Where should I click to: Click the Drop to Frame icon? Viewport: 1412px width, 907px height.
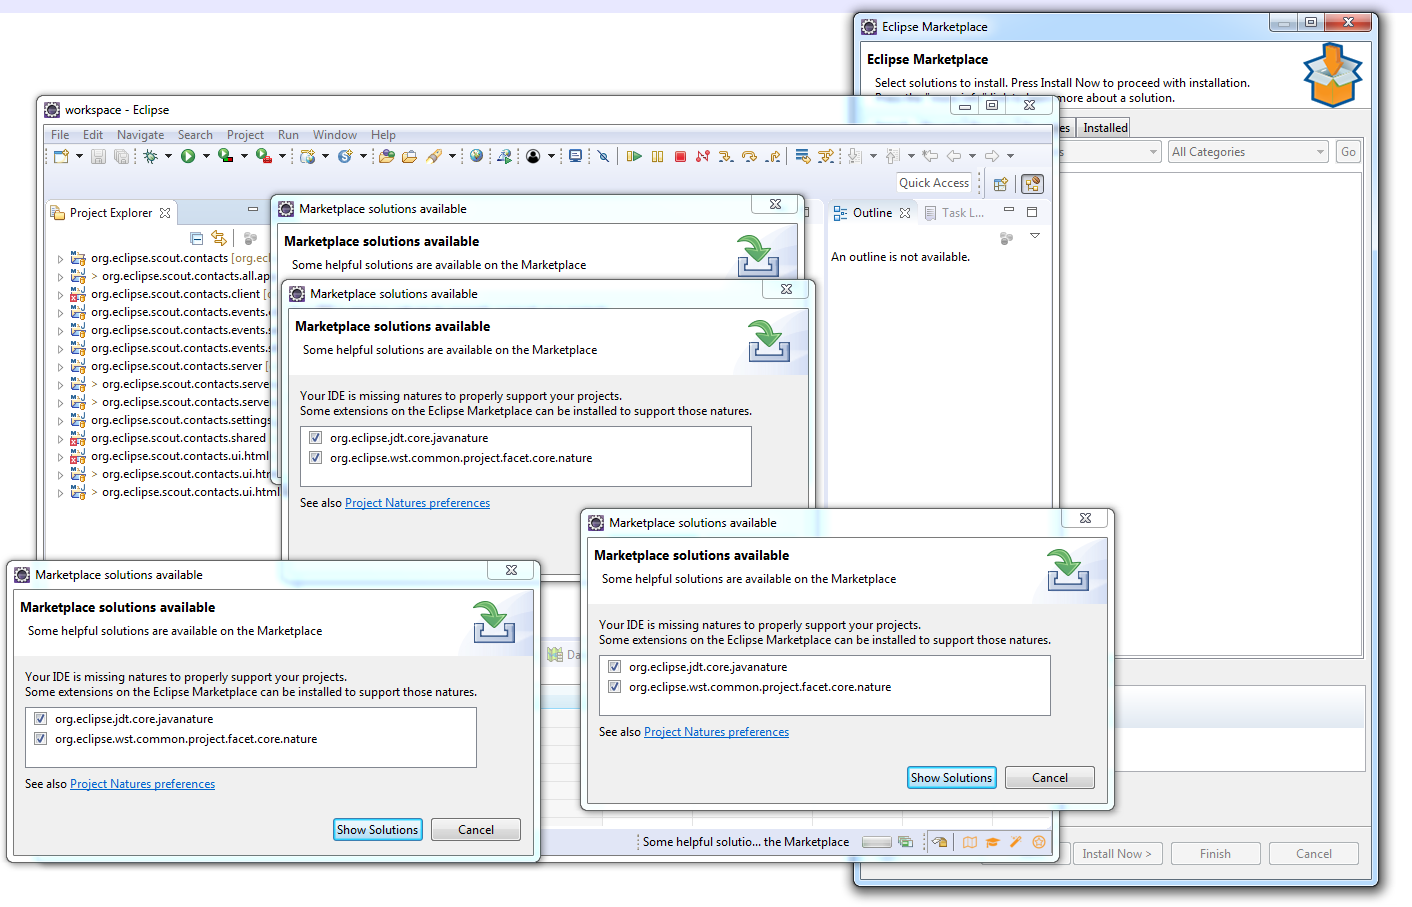click(x=802, y=156)
